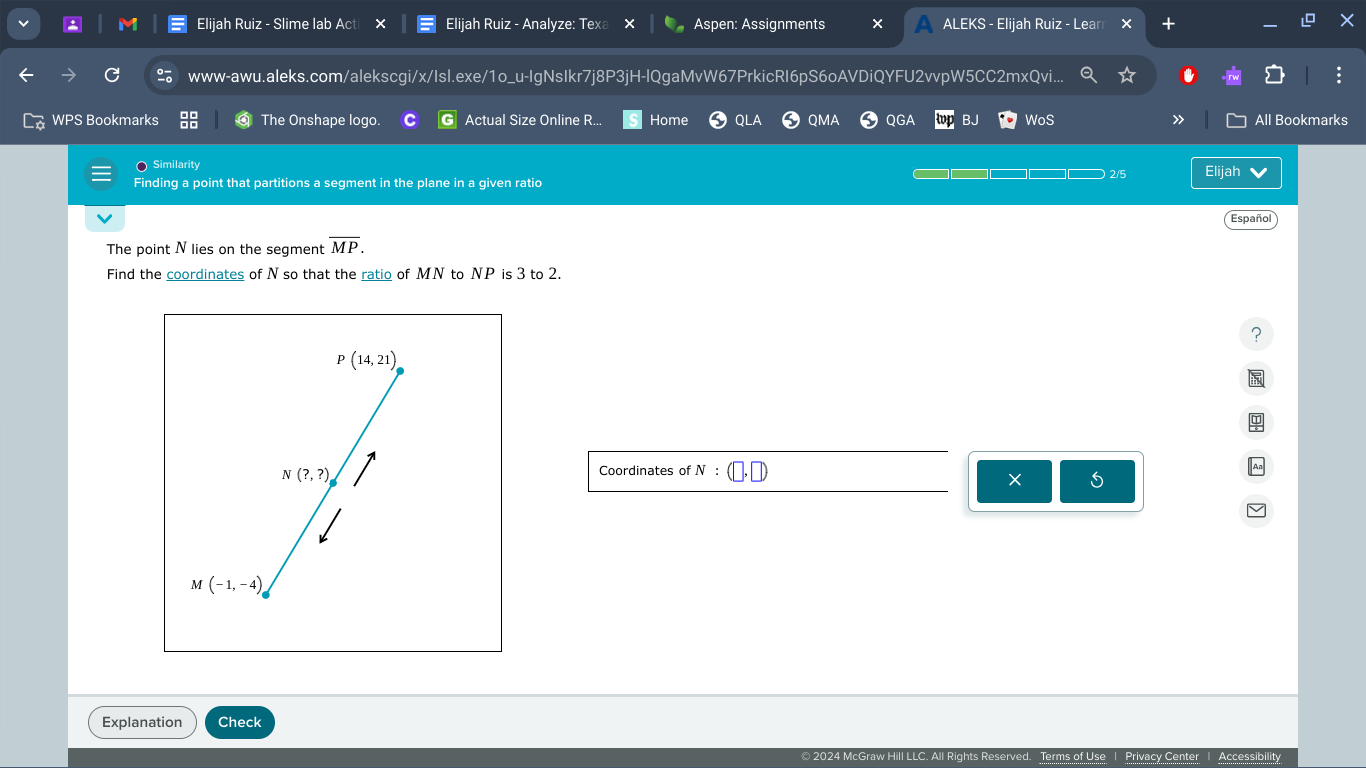Open the extensions puzzle icon

(1274, 75)
